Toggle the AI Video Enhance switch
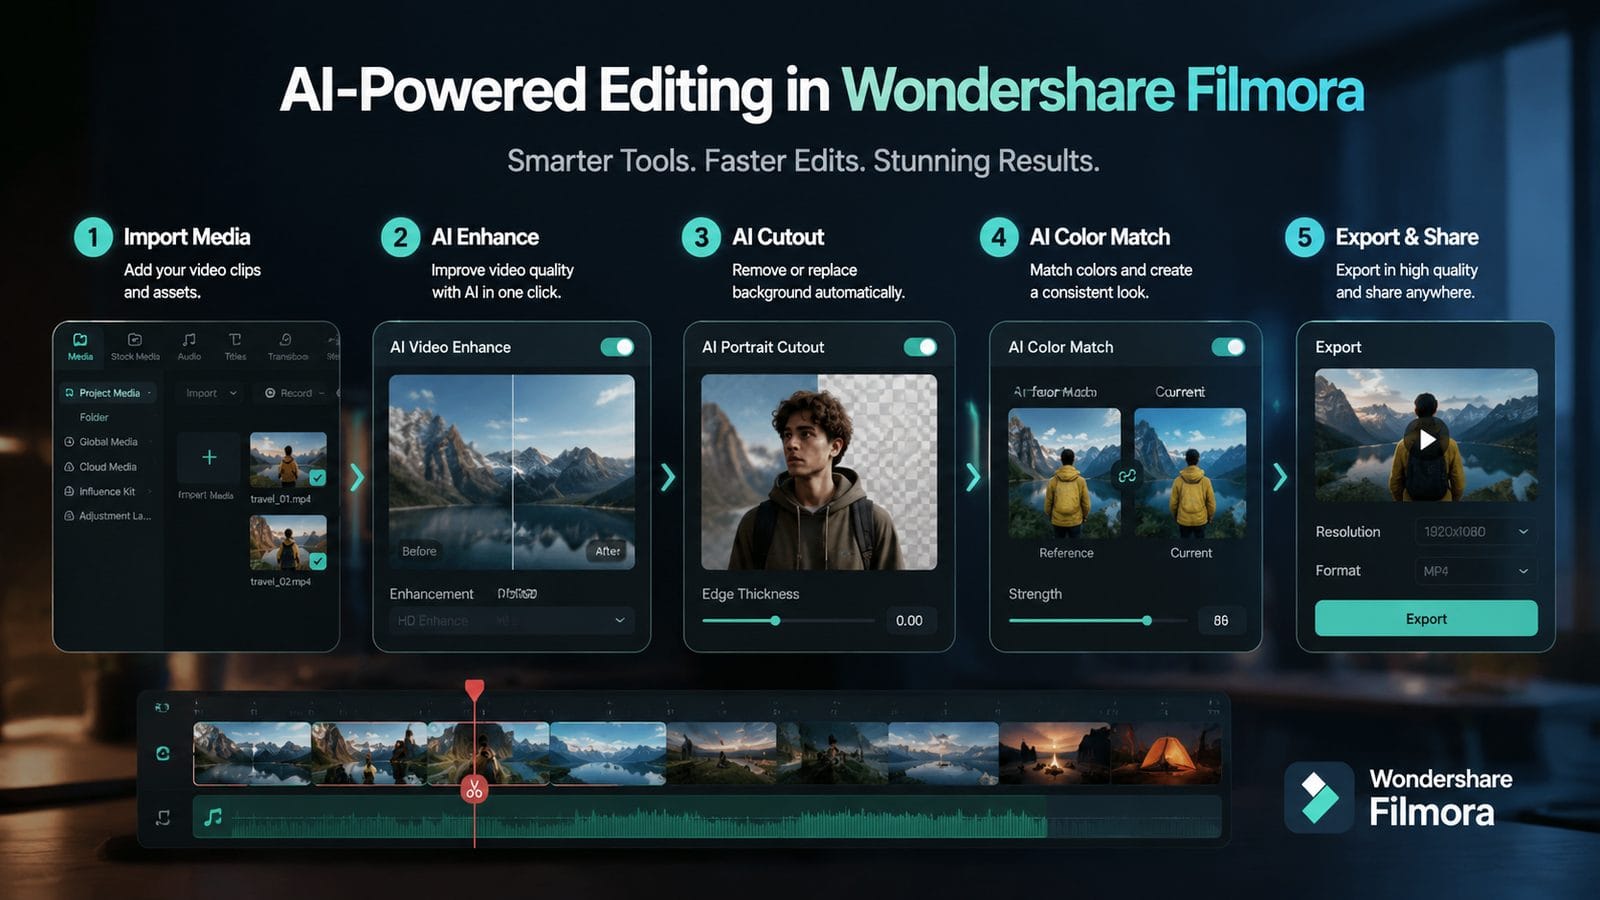Viewport: 1600px width, 900px height. 617,347
